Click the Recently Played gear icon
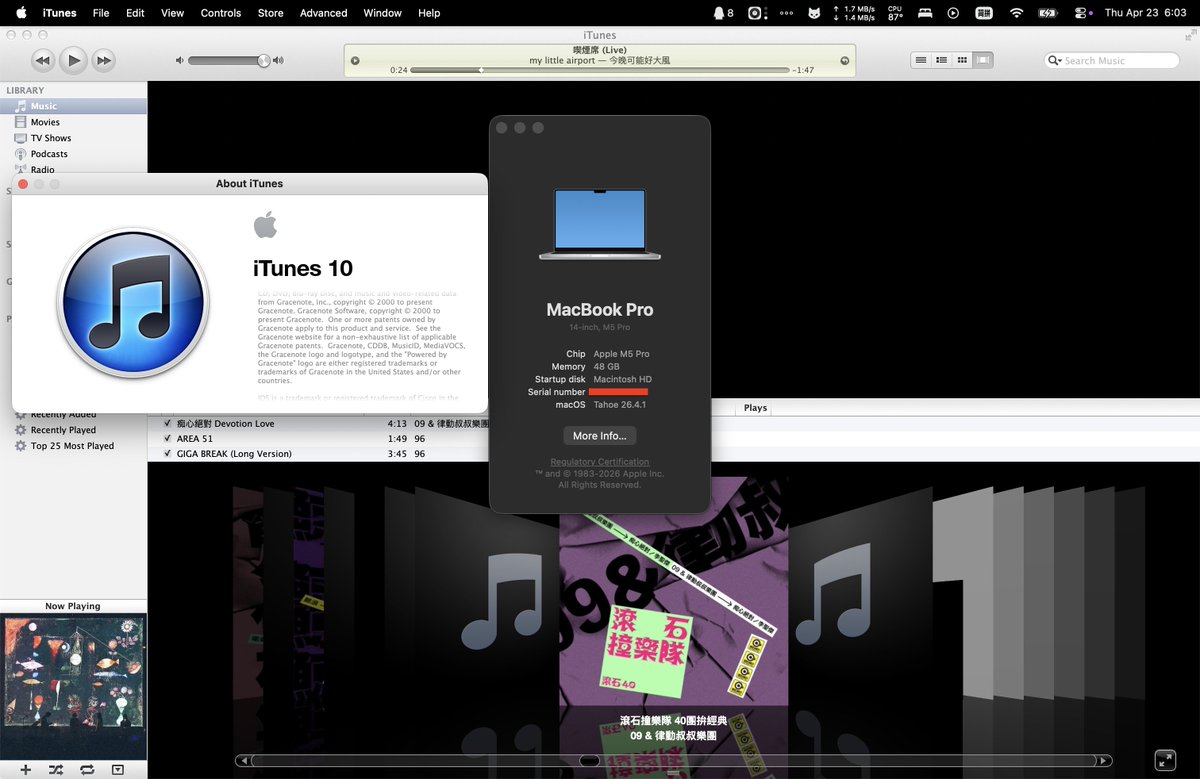The image size is (1200, 779). point(21,430)
